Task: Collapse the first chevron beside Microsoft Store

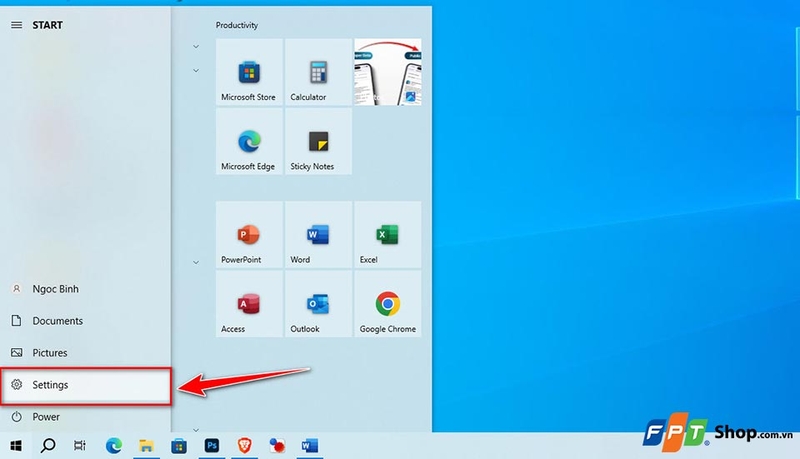Action: tap(196, 46)
